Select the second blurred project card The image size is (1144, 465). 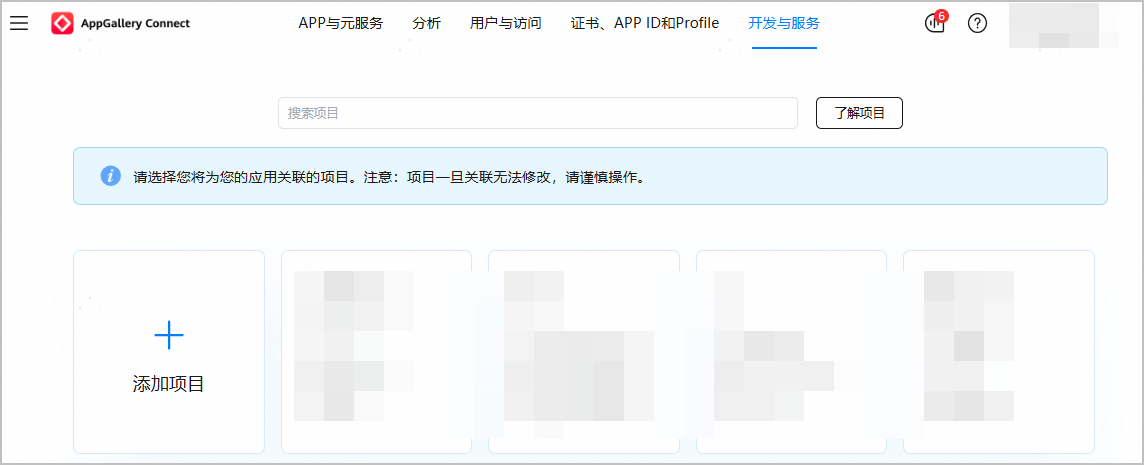pyautogui.click(x=583, y=351)
